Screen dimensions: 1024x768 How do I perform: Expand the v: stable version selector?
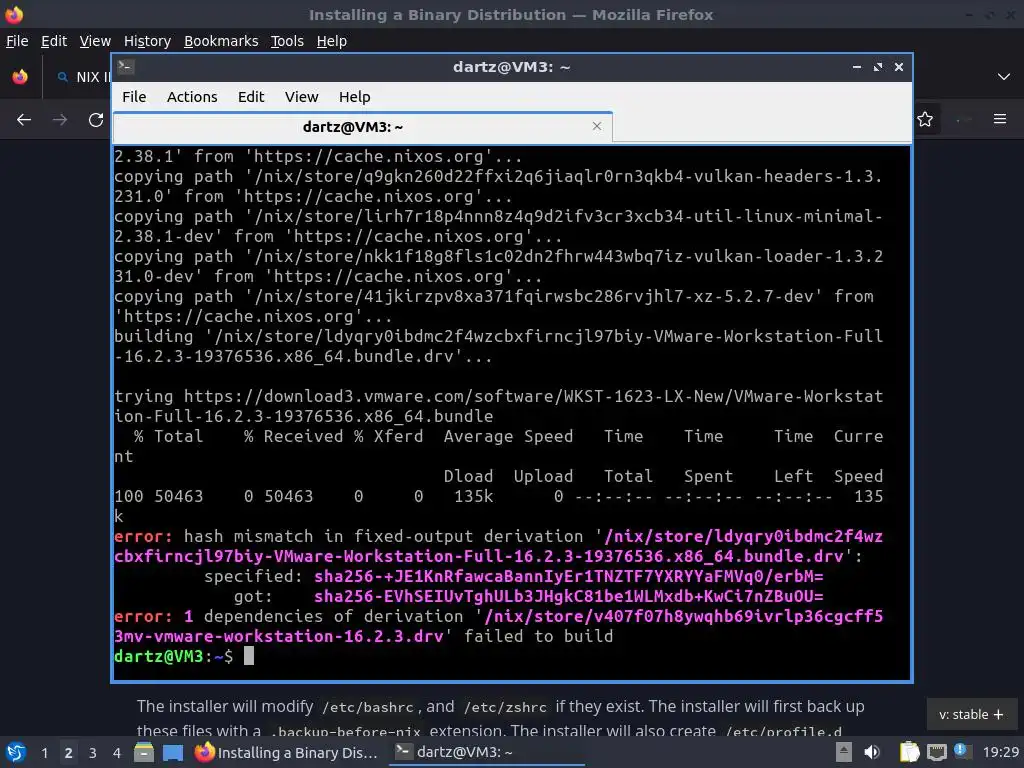coord(971,714)
